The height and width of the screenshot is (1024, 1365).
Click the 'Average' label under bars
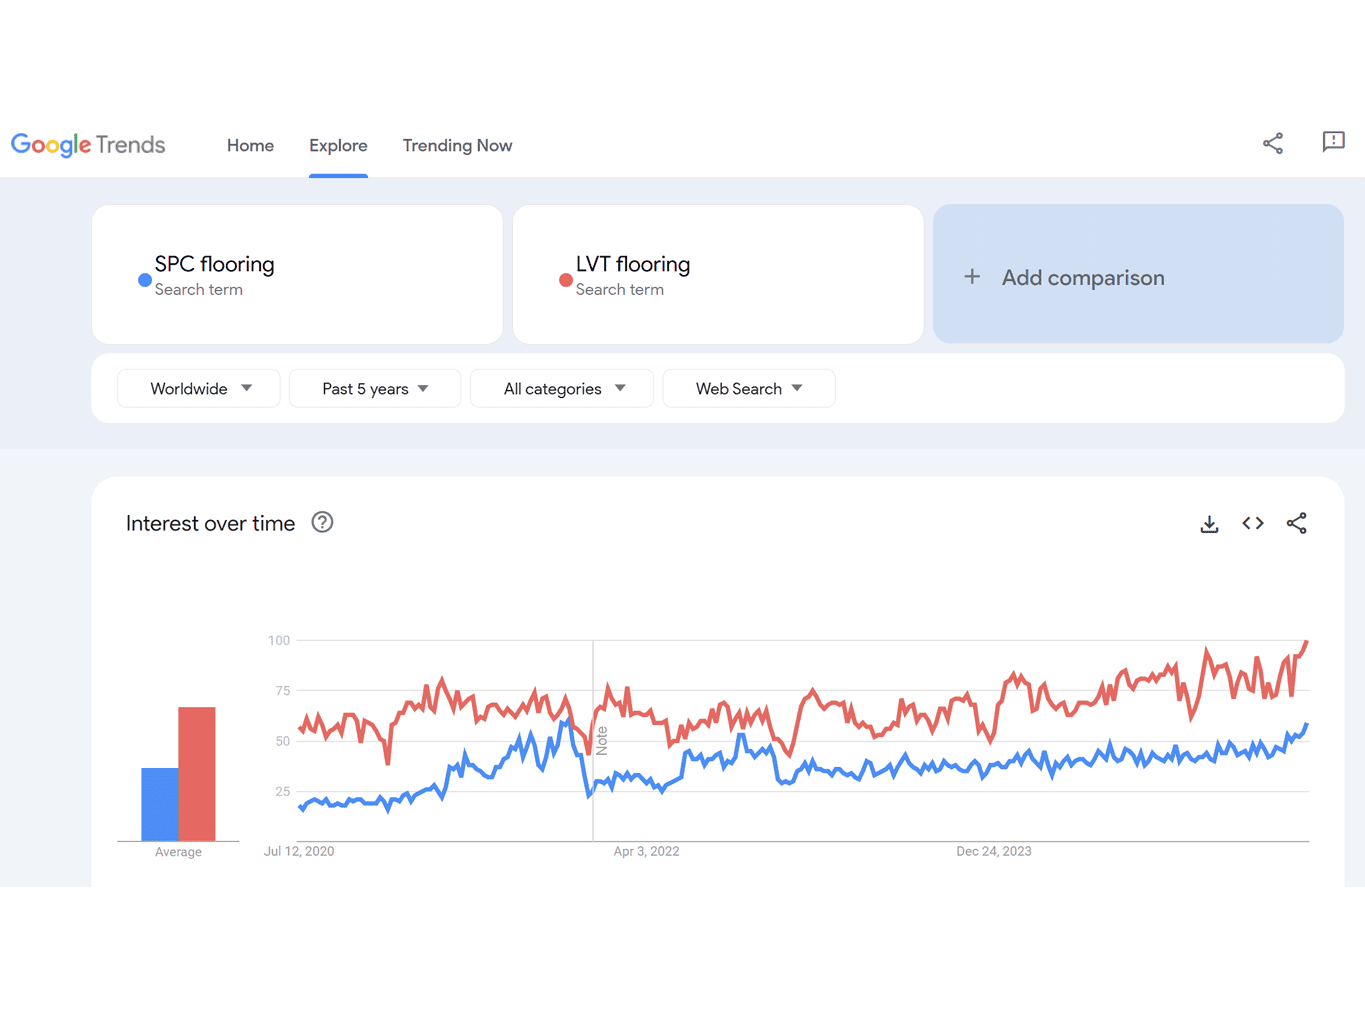[178, 852]
